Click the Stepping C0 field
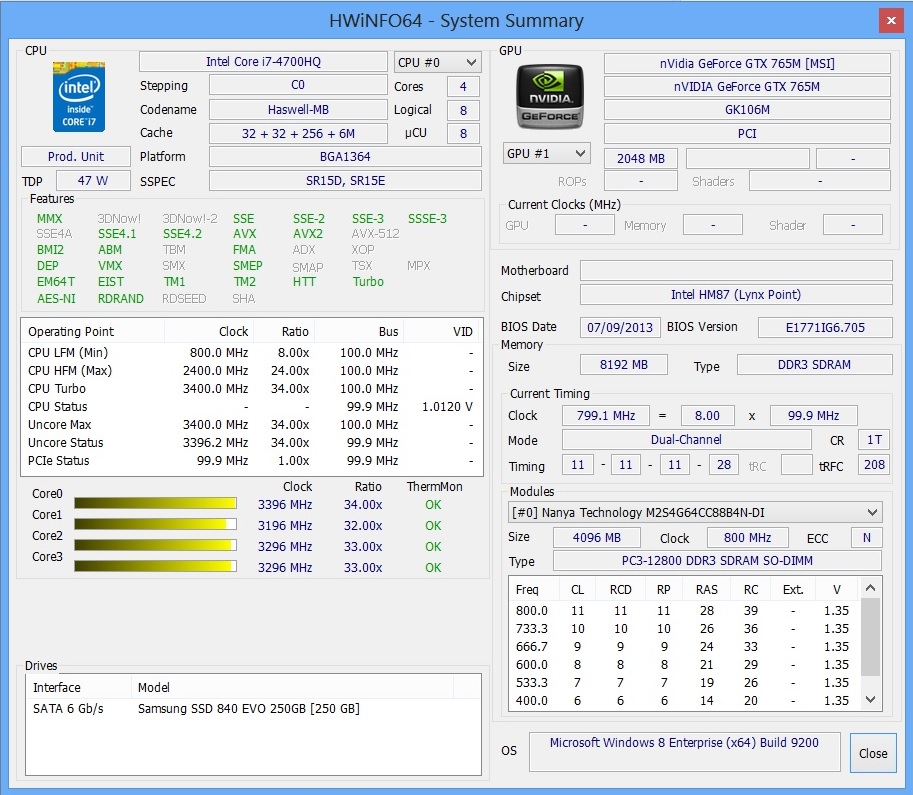The image size is (913, 795). 298,85
